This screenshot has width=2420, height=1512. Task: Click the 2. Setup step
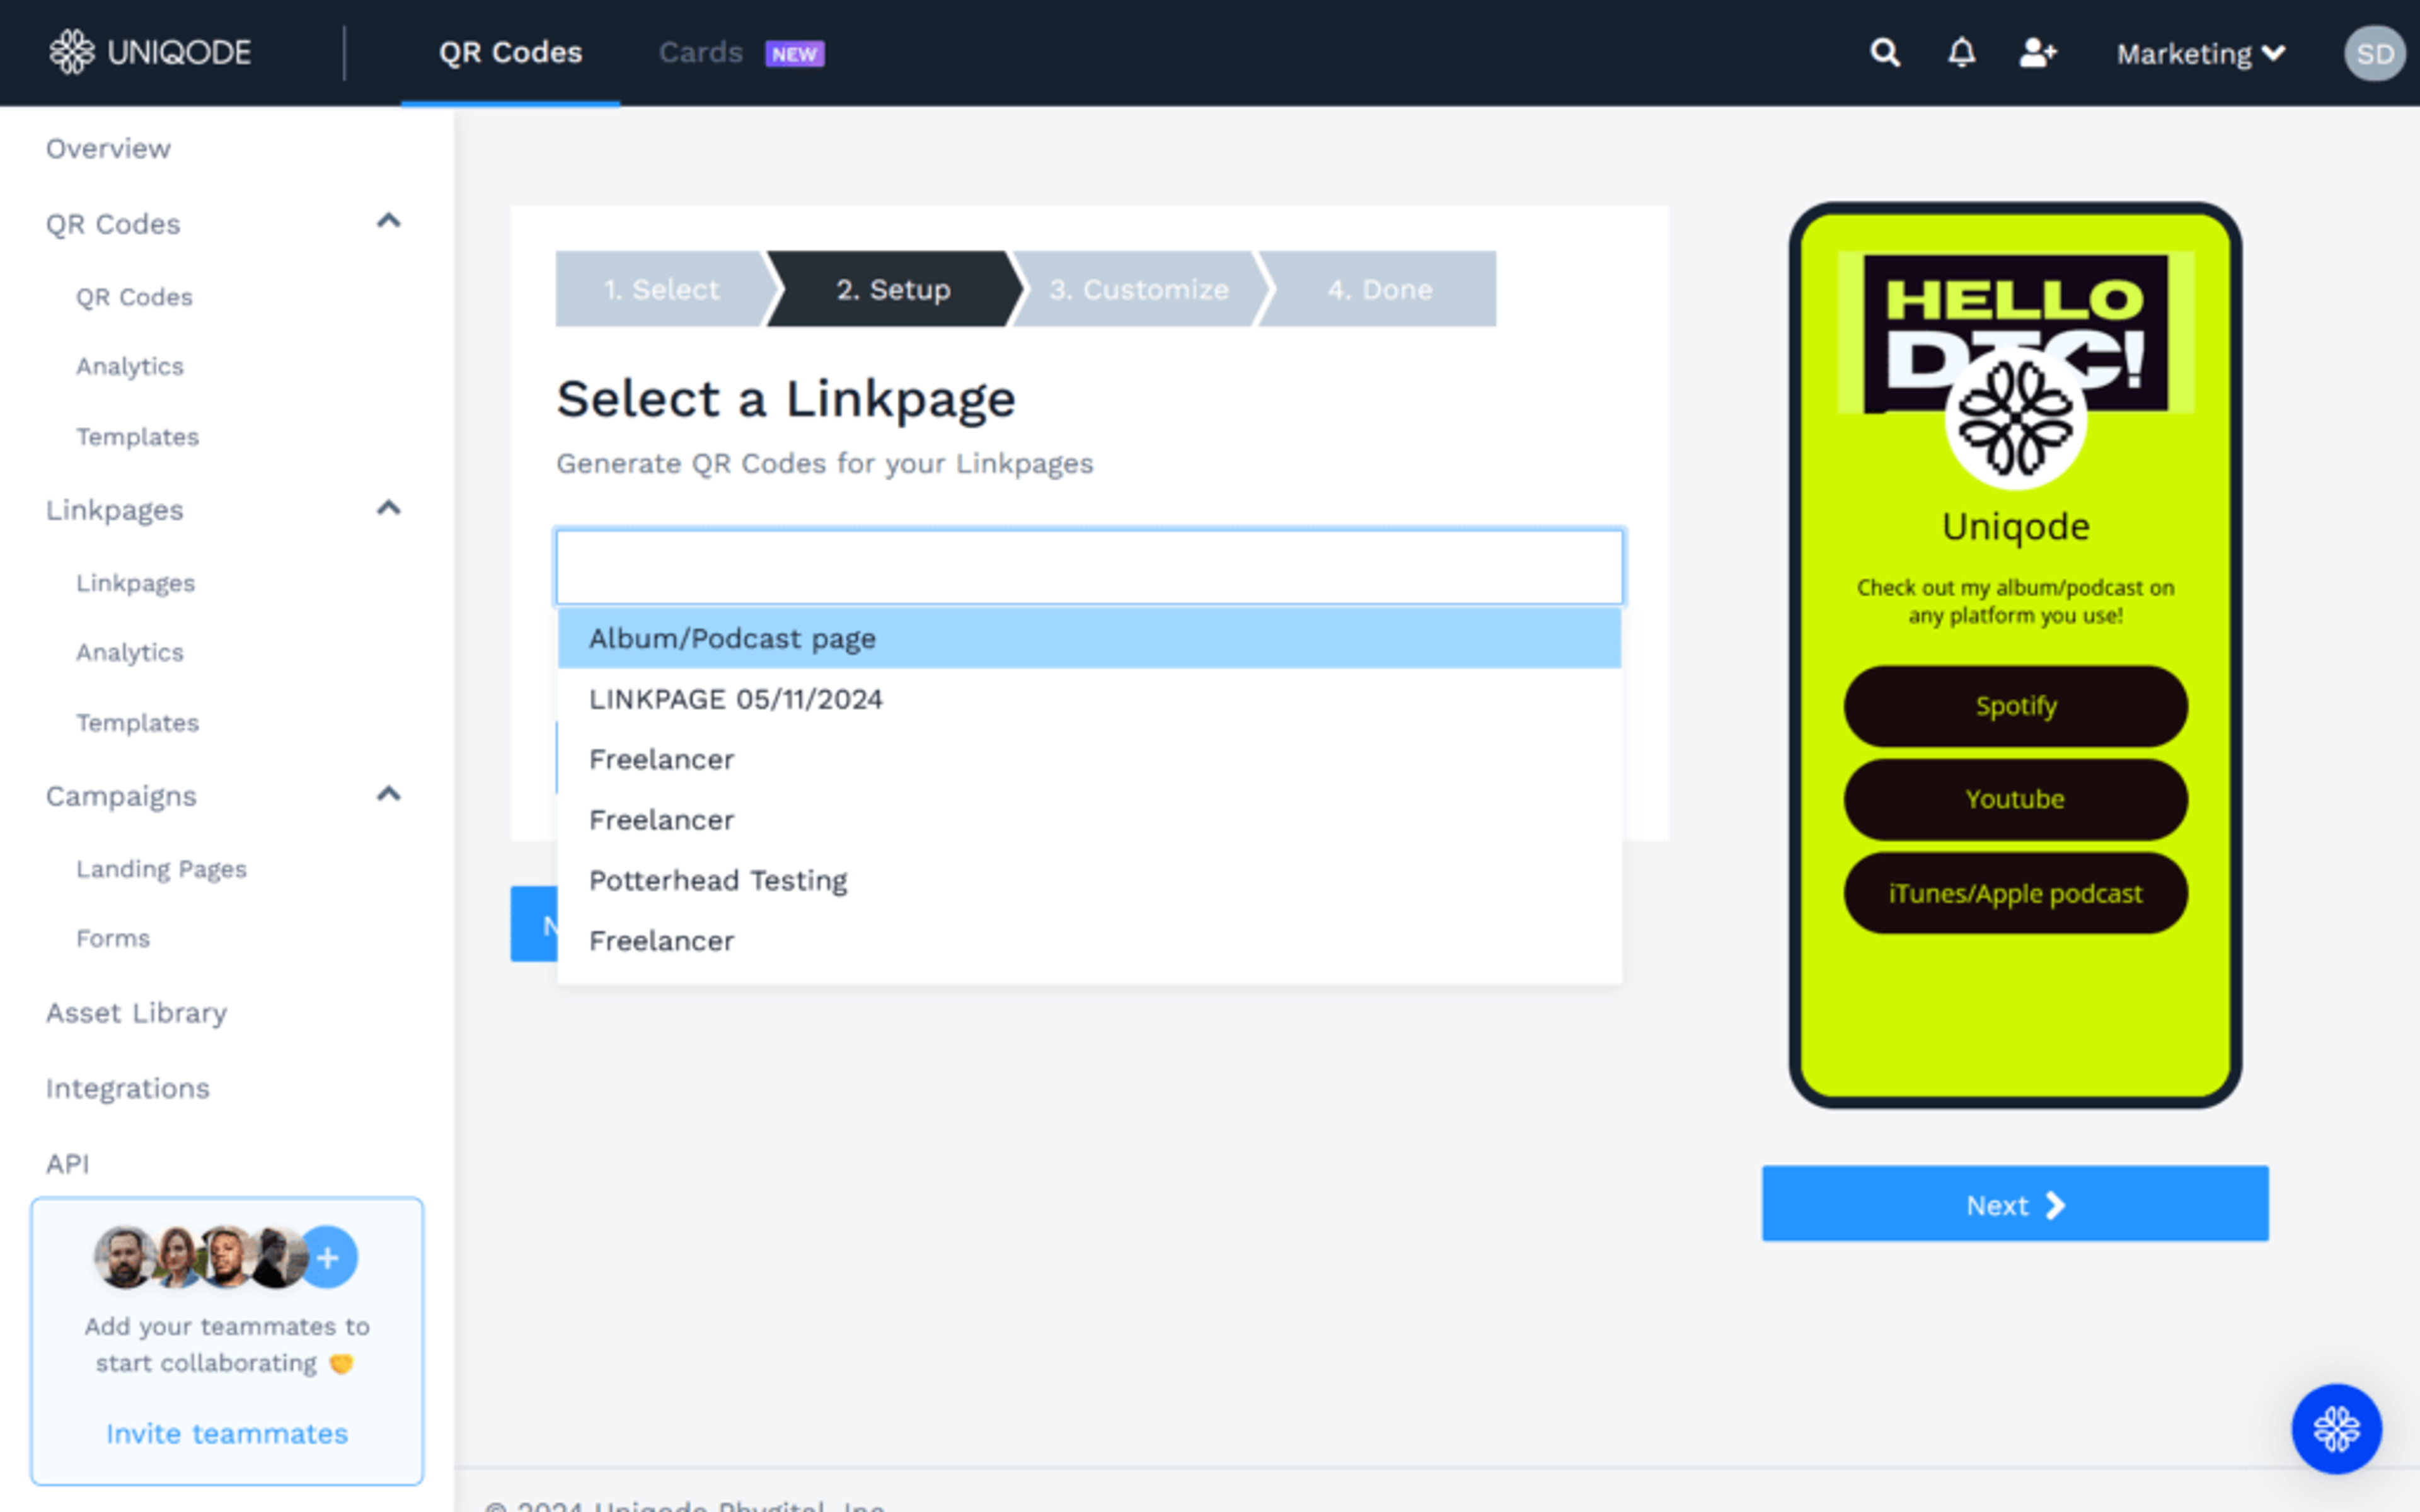[x=893, y=289]
